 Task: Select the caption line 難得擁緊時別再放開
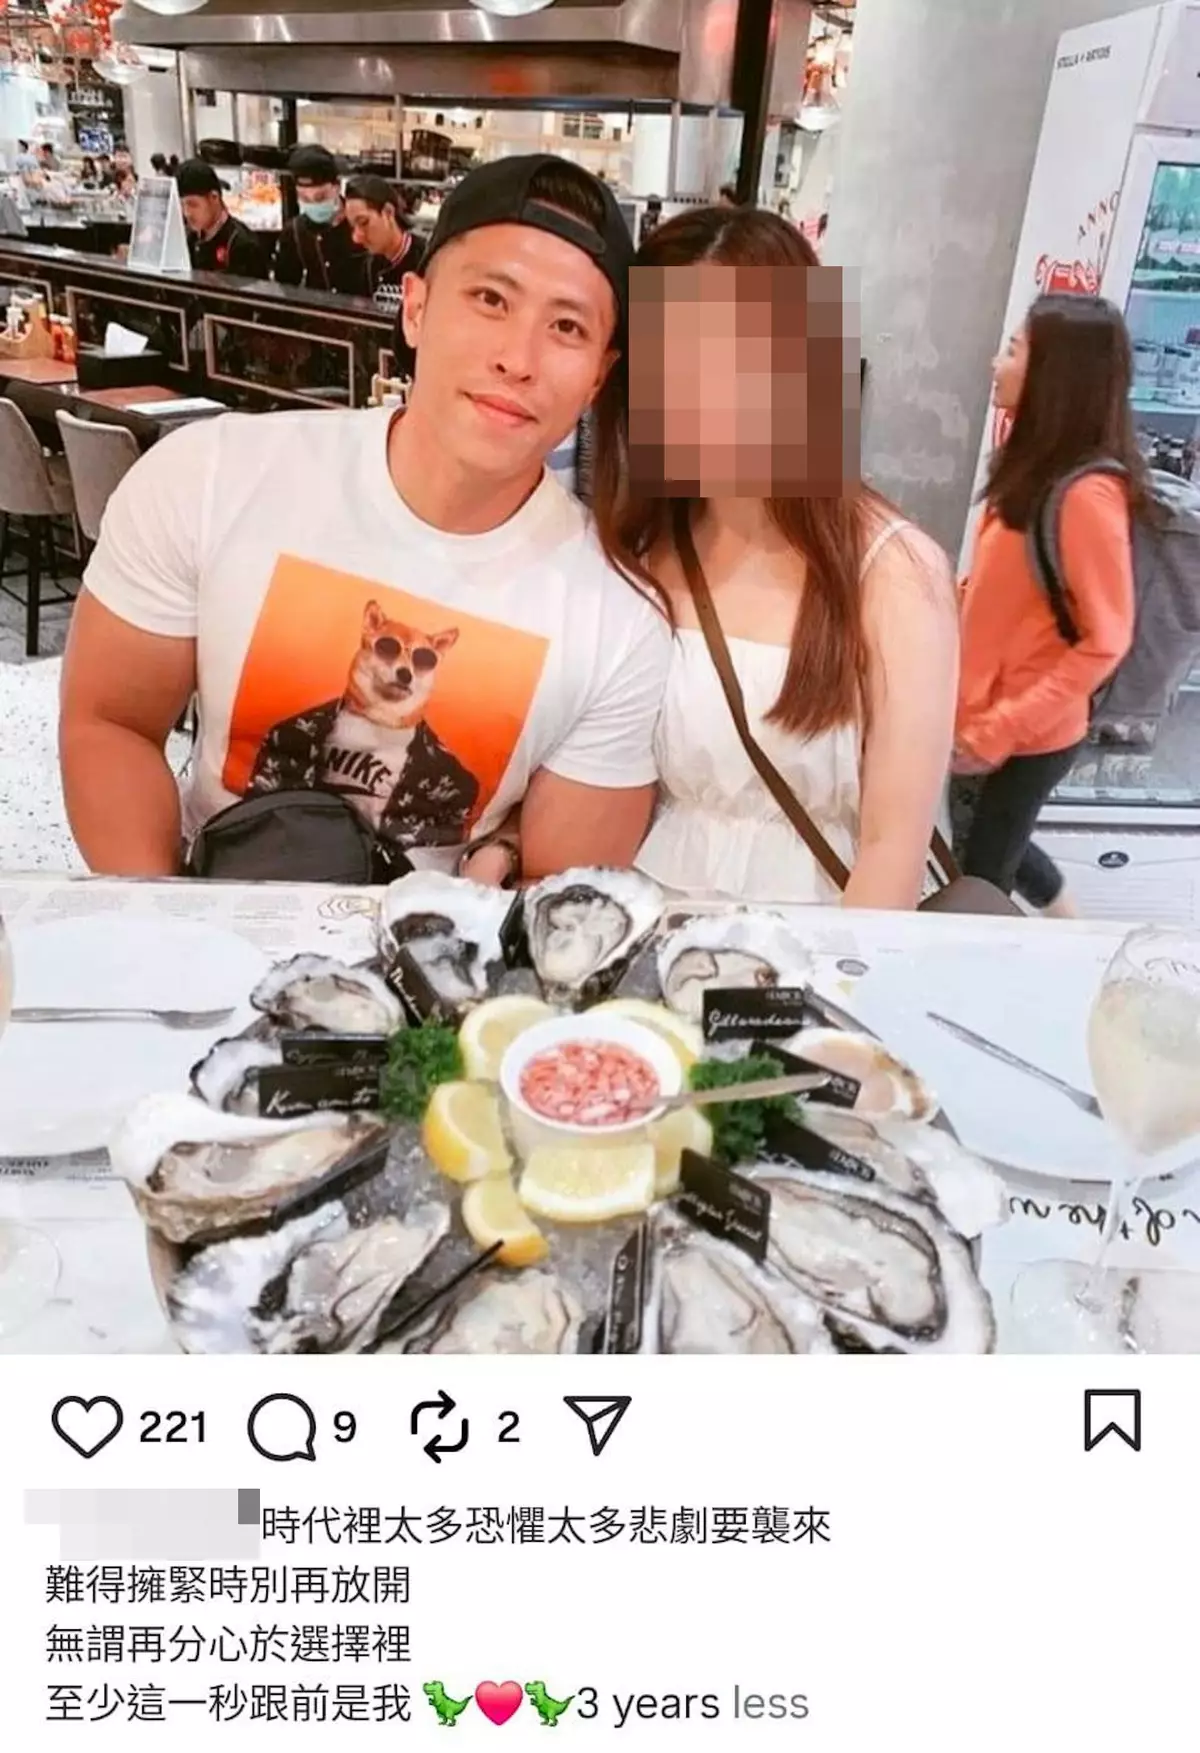[x=228, y=1585]
